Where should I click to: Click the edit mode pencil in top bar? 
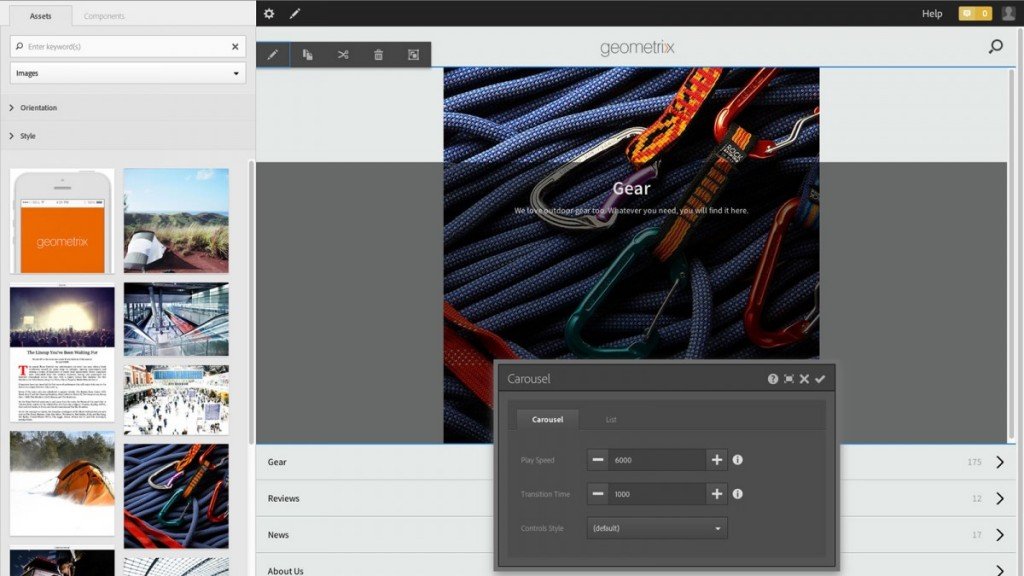click(x=295, y=13)
